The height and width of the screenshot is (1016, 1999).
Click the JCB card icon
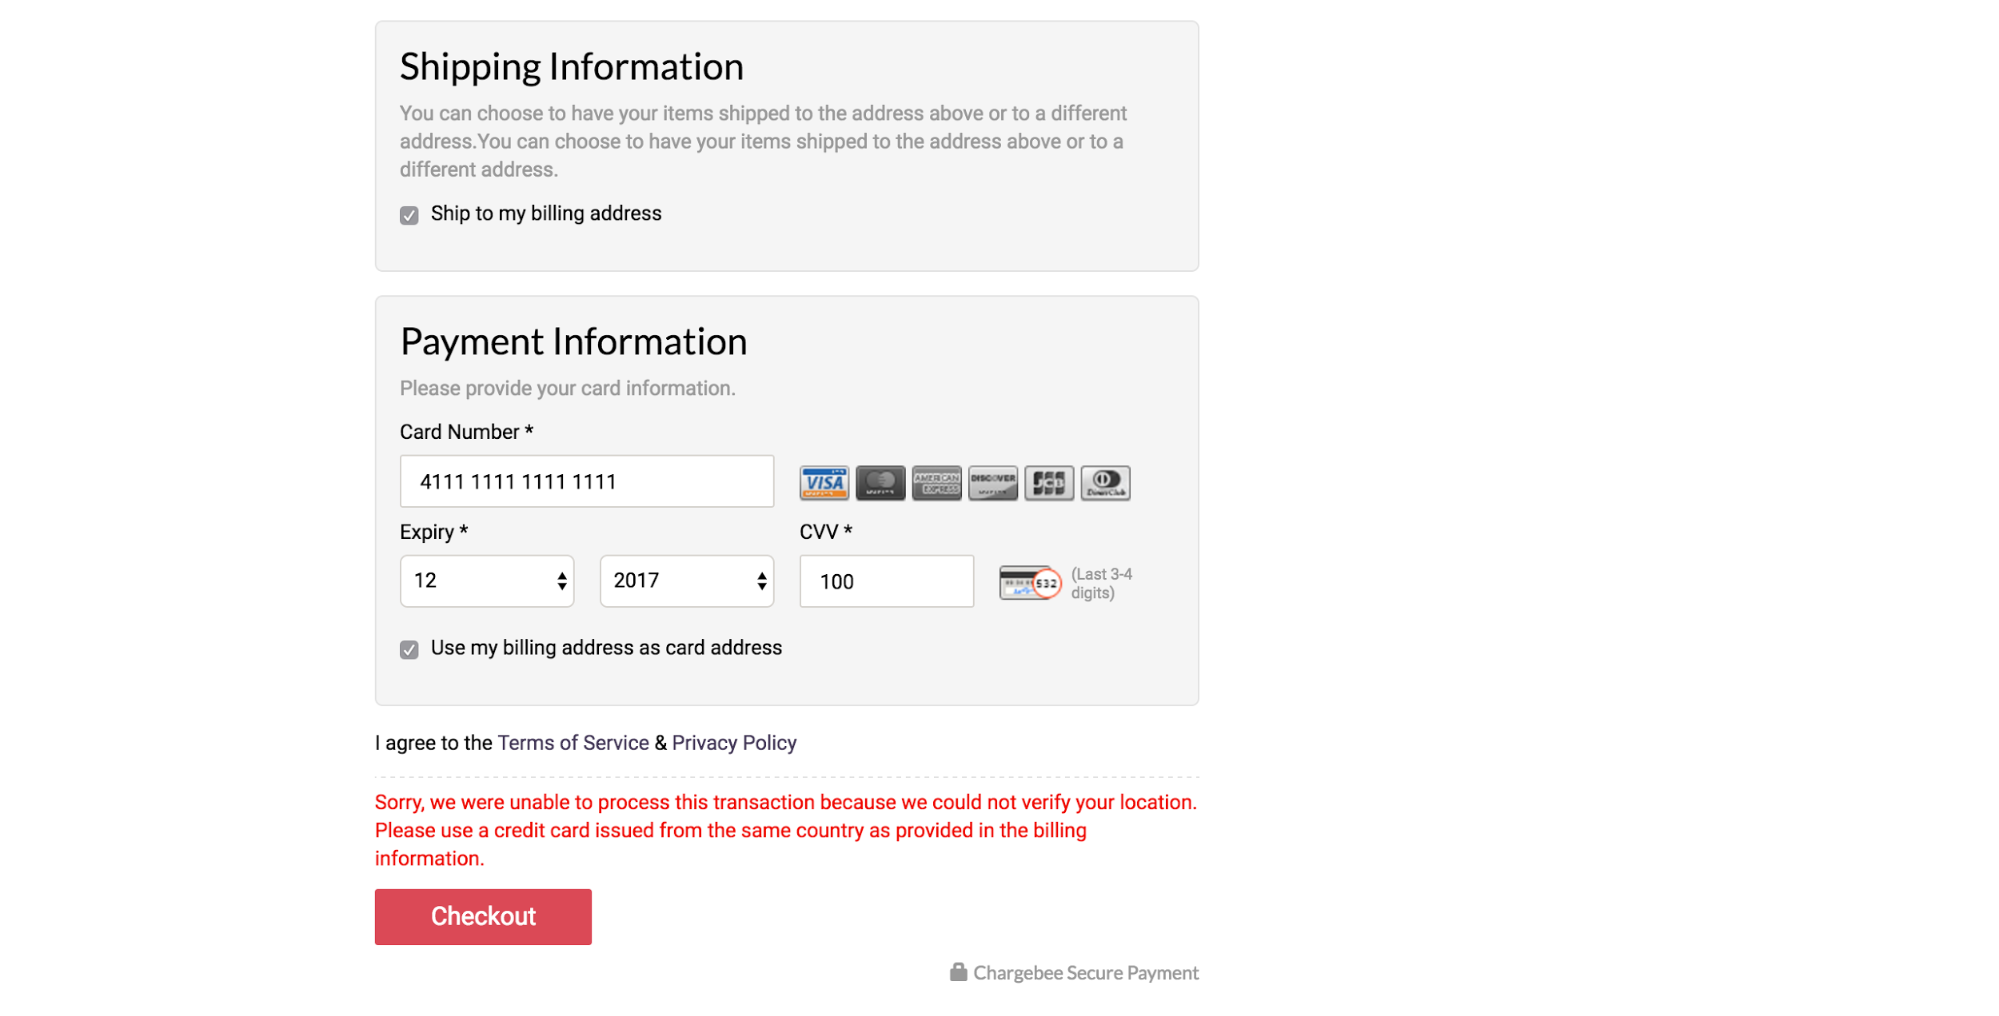(1049, 483)
